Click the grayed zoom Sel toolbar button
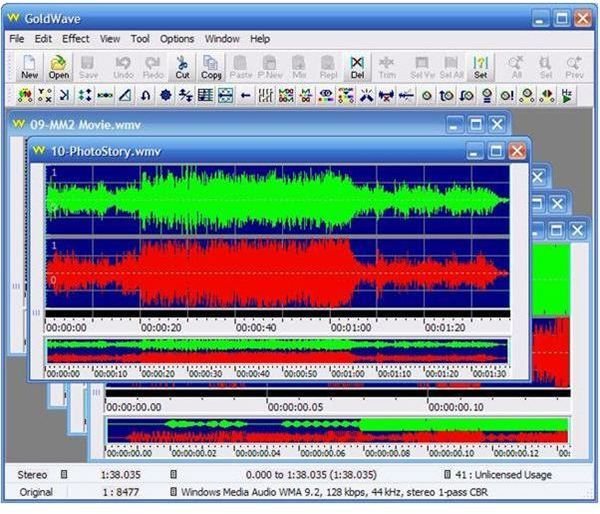The image size is (600, 514). (x=546, y=67)
